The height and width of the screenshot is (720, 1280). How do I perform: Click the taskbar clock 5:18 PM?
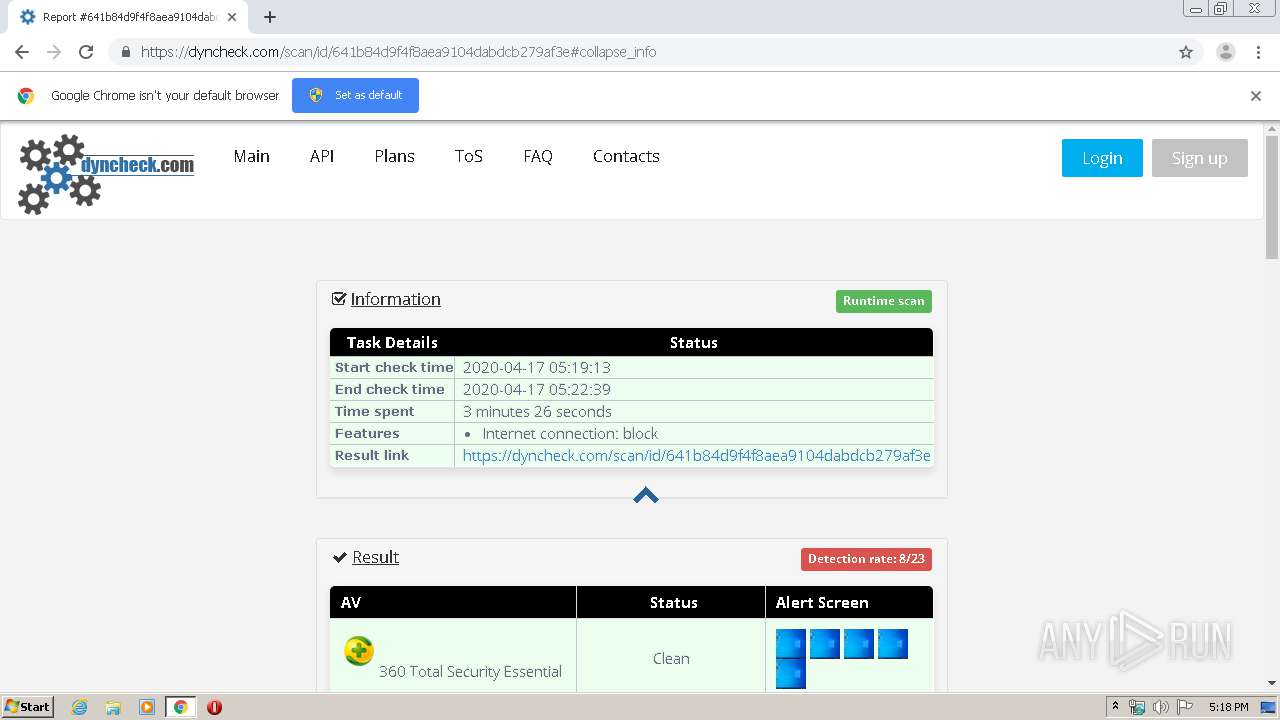coord(1229,707)
